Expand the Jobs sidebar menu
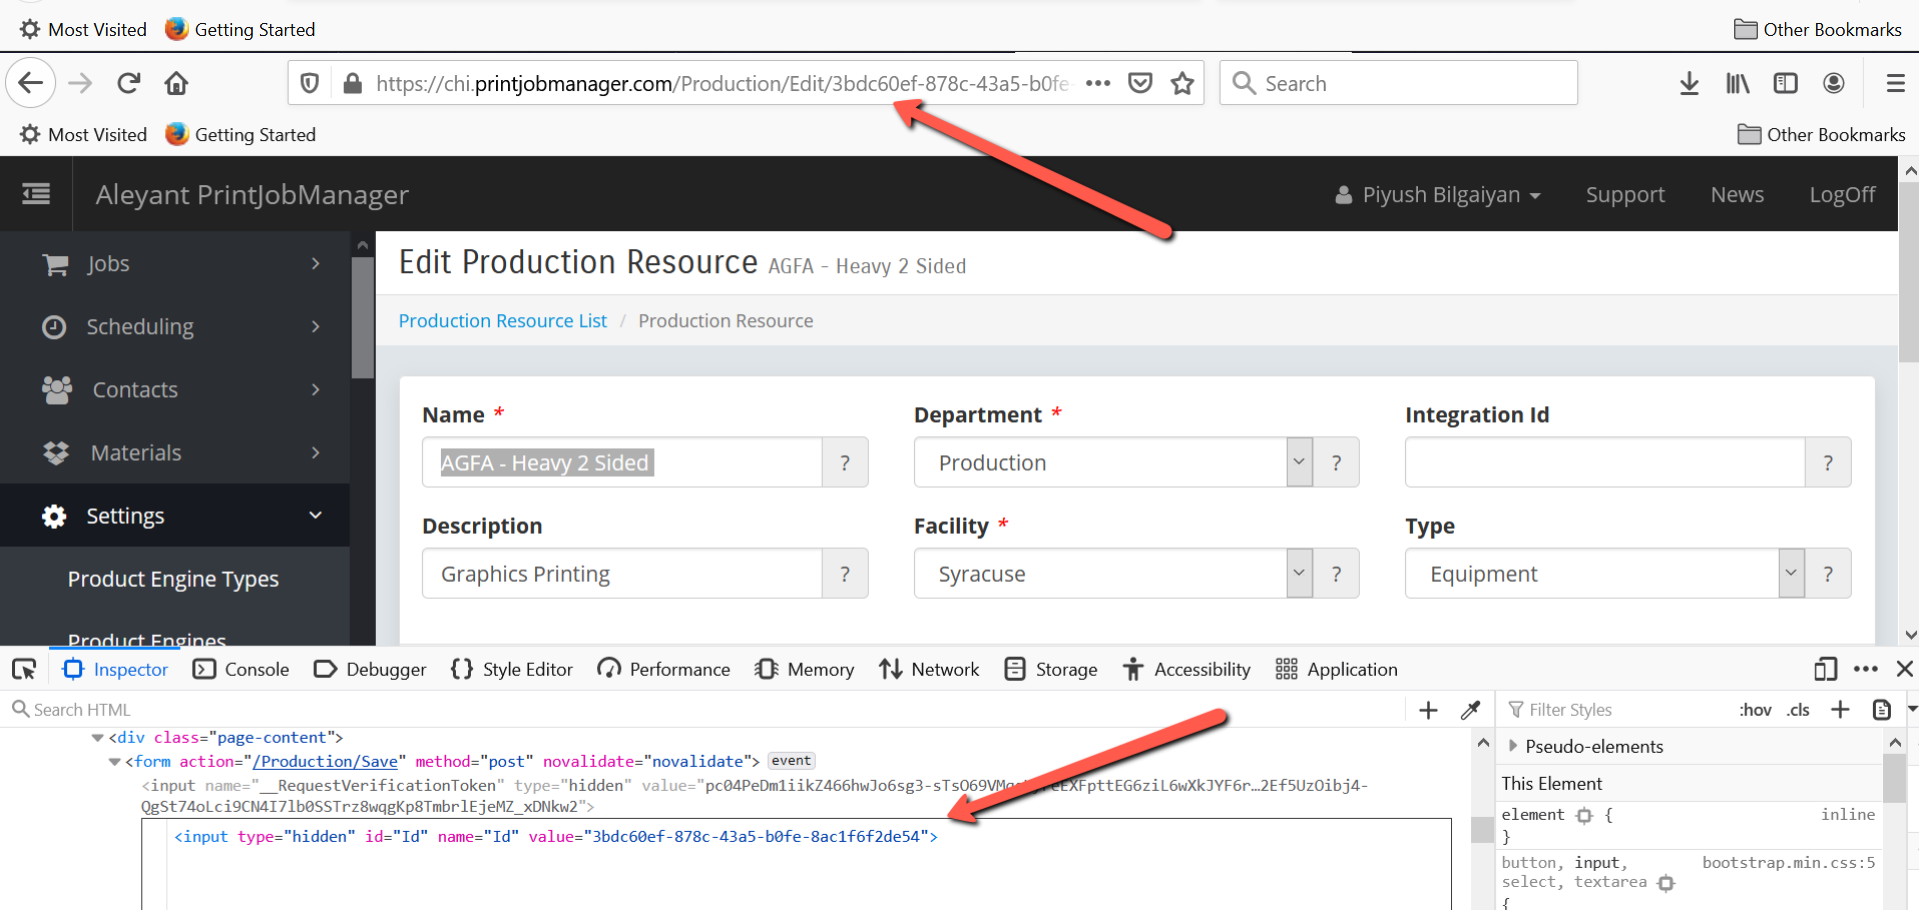 tap(175, 263)
